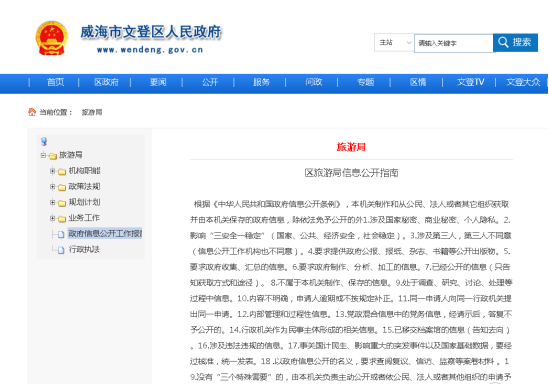The width and height of the screenshot is (549, 385).
Task: Select 机构职能 in the tree
Action: coord(84,170)
